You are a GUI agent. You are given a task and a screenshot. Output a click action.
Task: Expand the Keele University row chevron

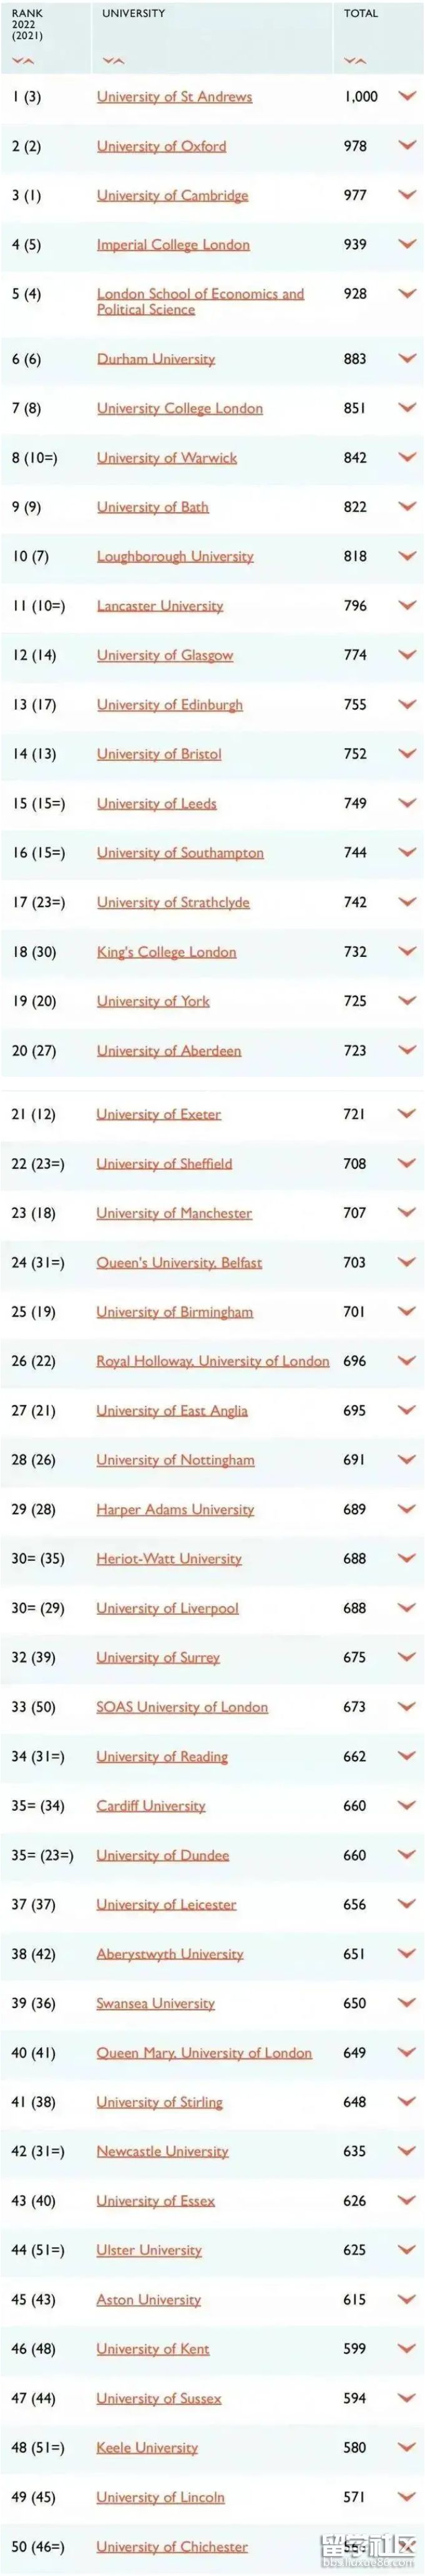[406, 2447]
